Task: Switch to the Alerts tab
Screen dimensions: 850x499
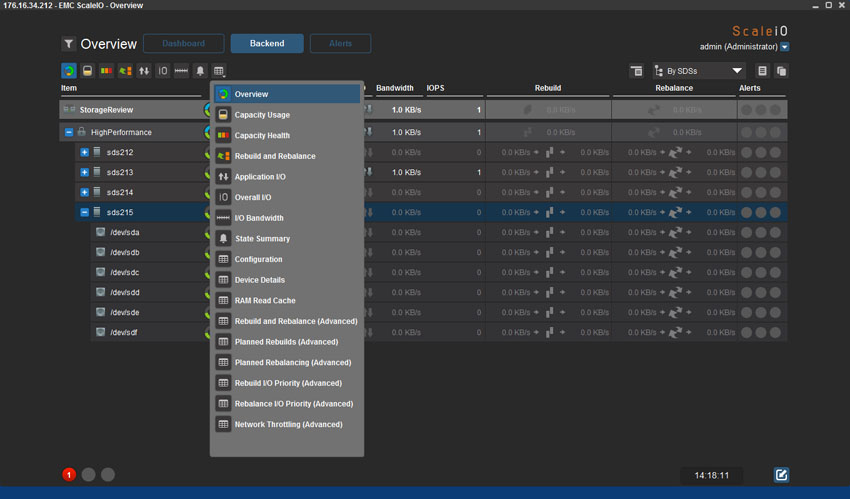Action: (340, 43)
